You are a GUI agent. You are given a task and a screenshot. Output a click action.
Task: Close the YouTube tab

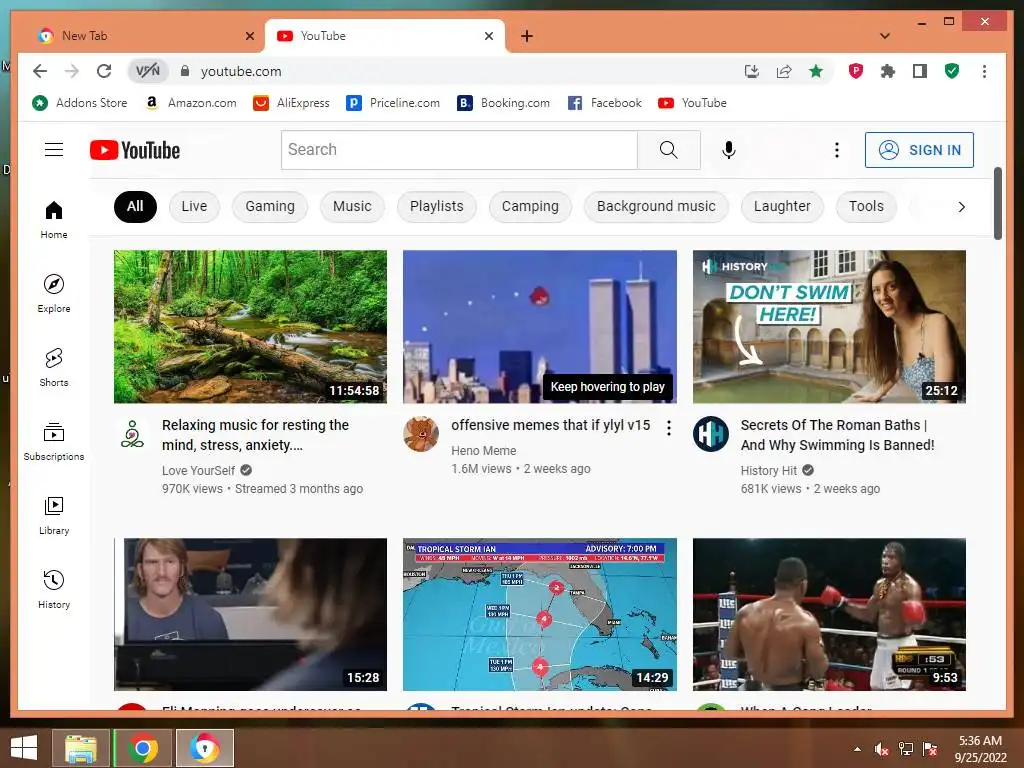pos(488,36)
